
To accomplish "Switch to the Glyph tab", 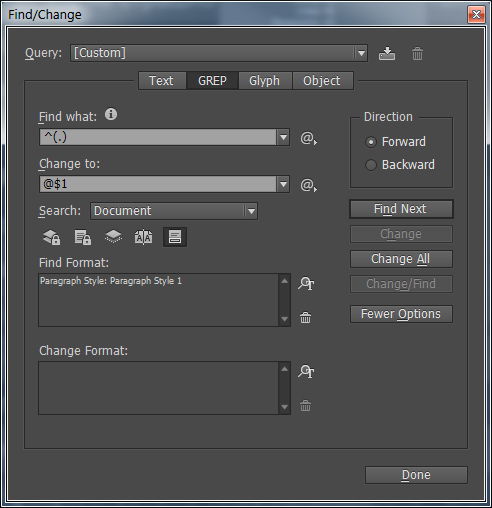I will tap(265, 81).
